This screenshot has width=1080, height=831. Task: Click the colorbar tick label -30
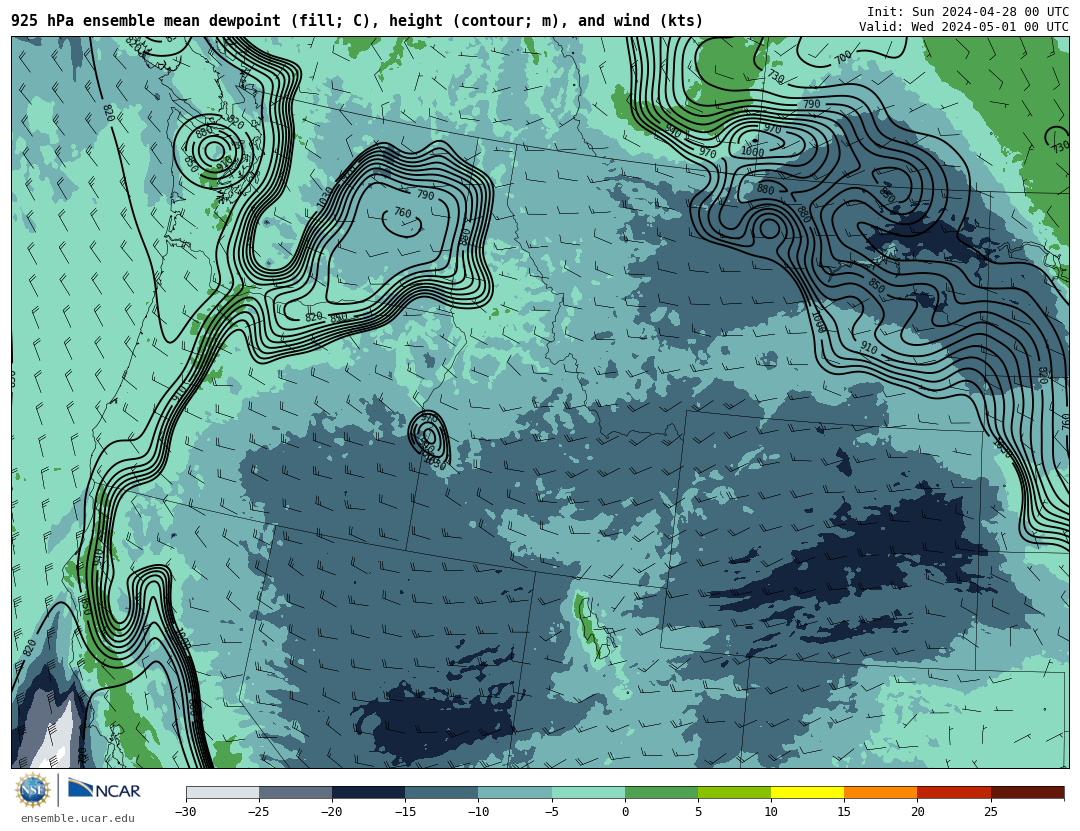pos(185,812)
